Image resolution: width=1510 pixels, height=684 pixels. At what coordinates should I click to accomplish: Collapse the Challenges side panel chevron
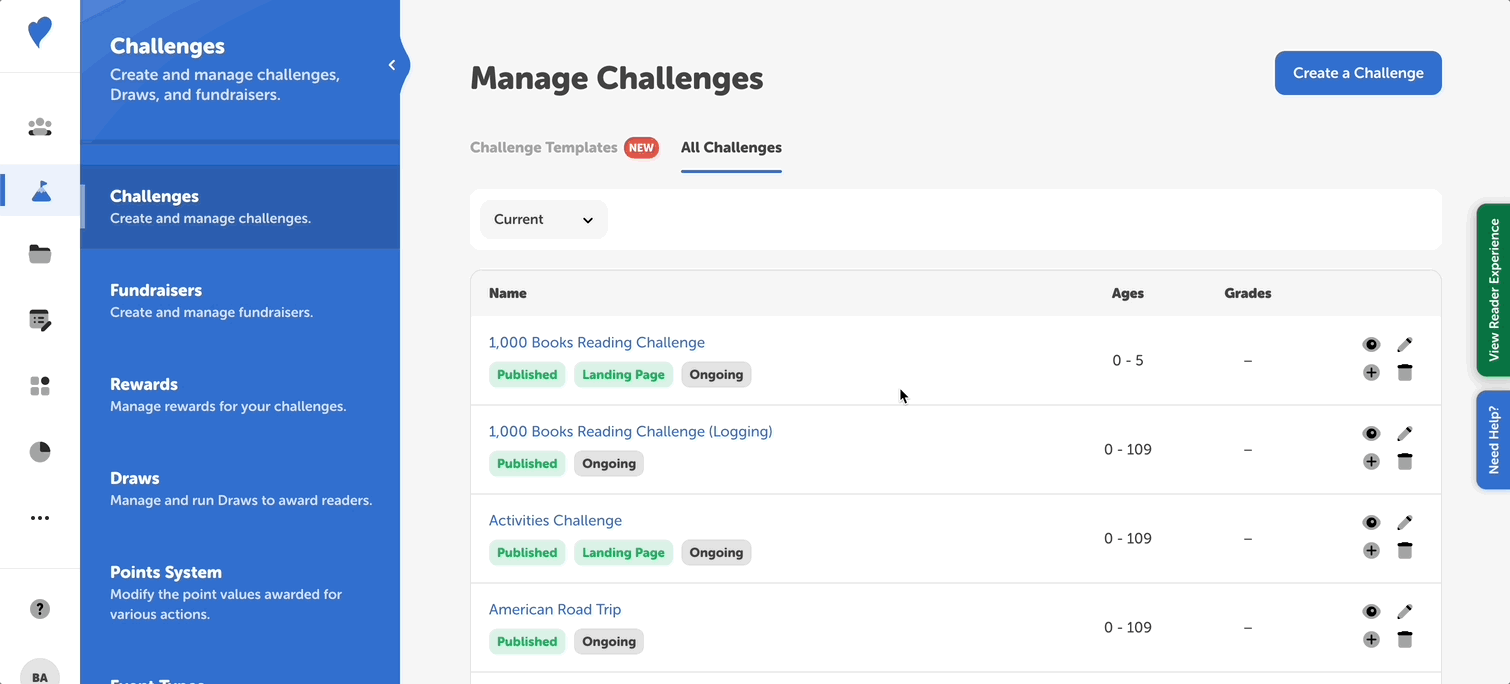[392, 65]
